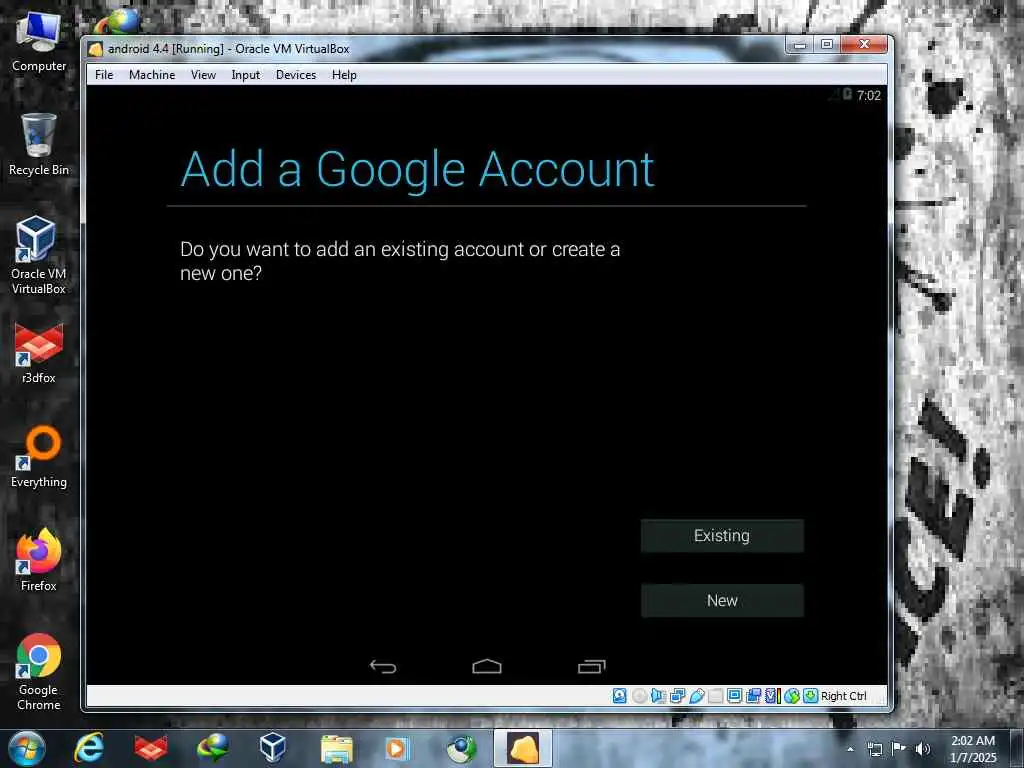Screen dimensions: 1024x768
Task: Click the Action Center flag tray icon
Action: click(x=899, y=749)
